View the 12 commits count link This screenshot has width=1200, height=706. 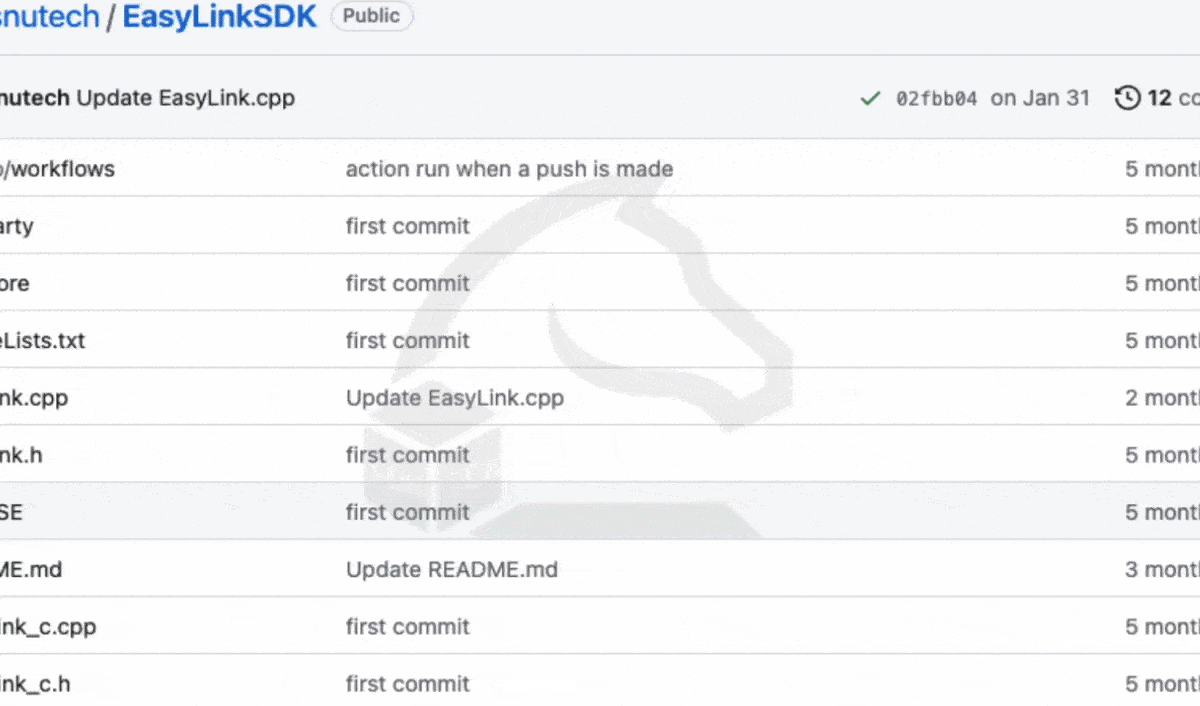point(1172,98)
